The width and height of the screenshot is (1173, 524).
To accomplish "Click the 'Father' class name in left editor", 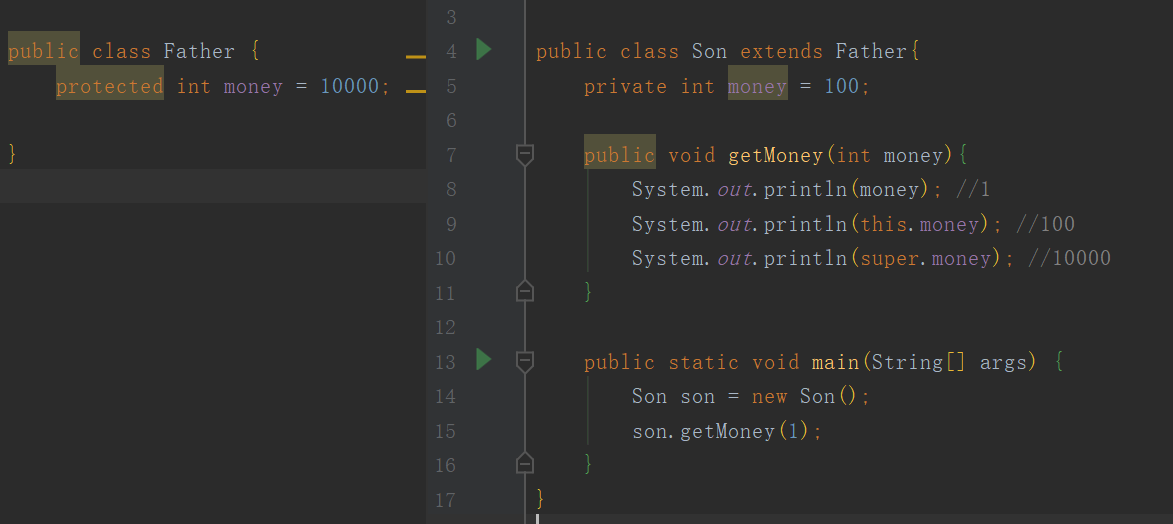I will click(x=199, y=52).
